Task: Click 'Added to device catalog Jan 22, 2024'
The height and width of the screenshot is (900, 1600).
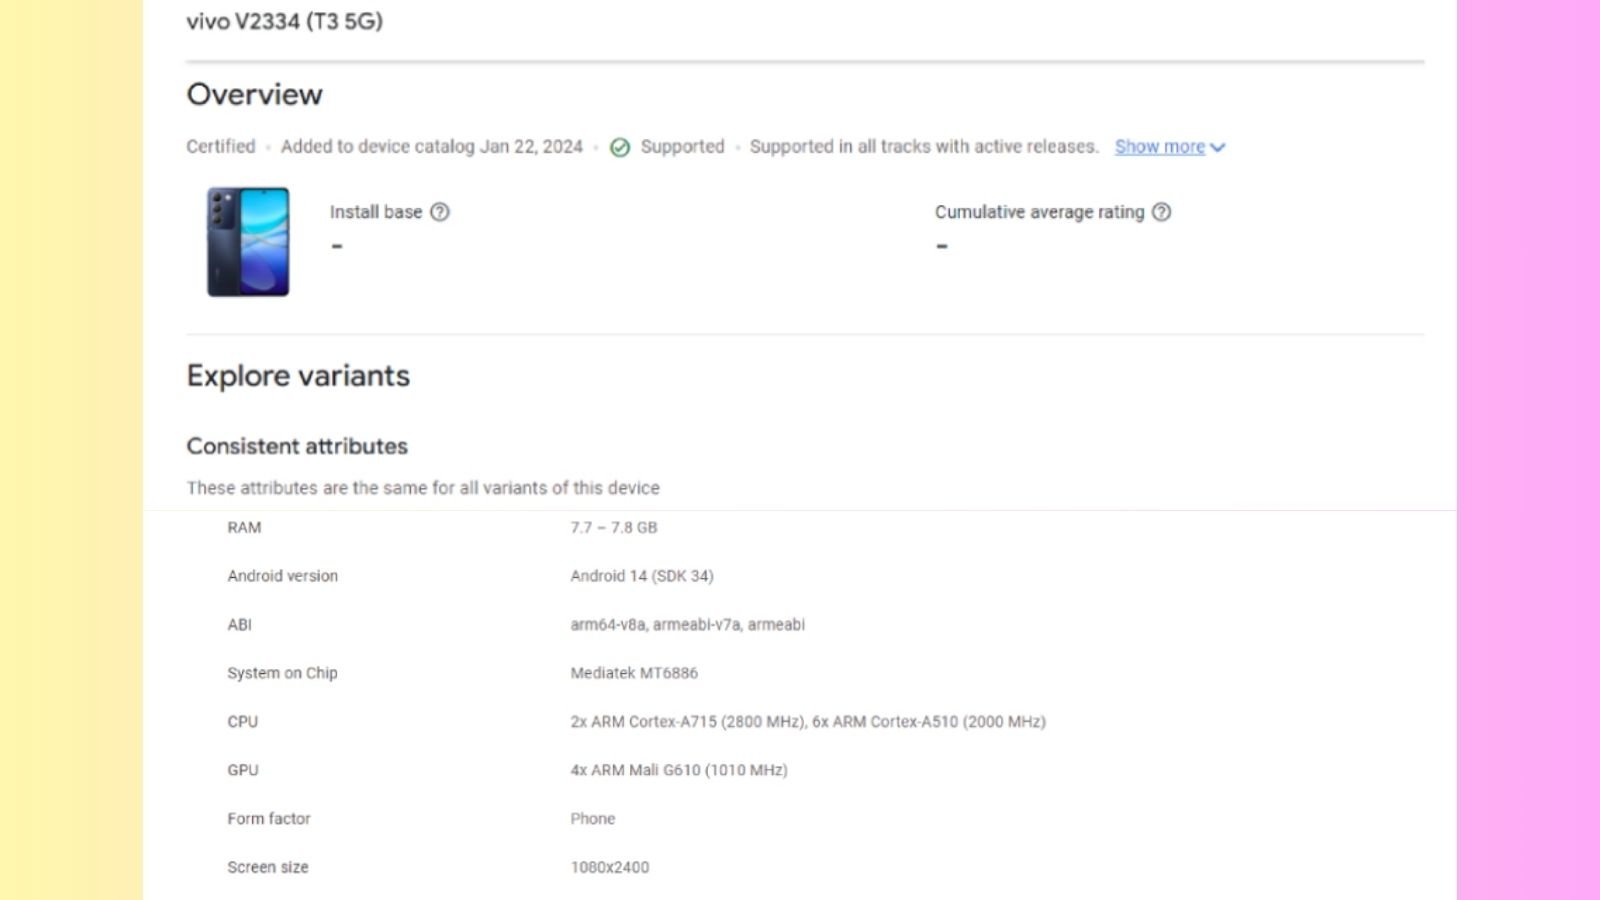Action: click(431, 146)
